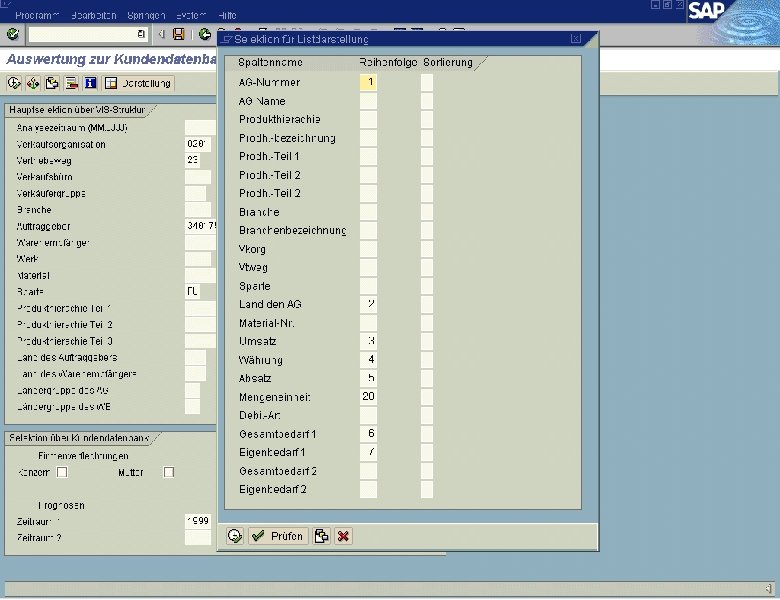Click the red Cancel X icon
The height and width of the screenshot is (600, 780).
pos(343,536)
